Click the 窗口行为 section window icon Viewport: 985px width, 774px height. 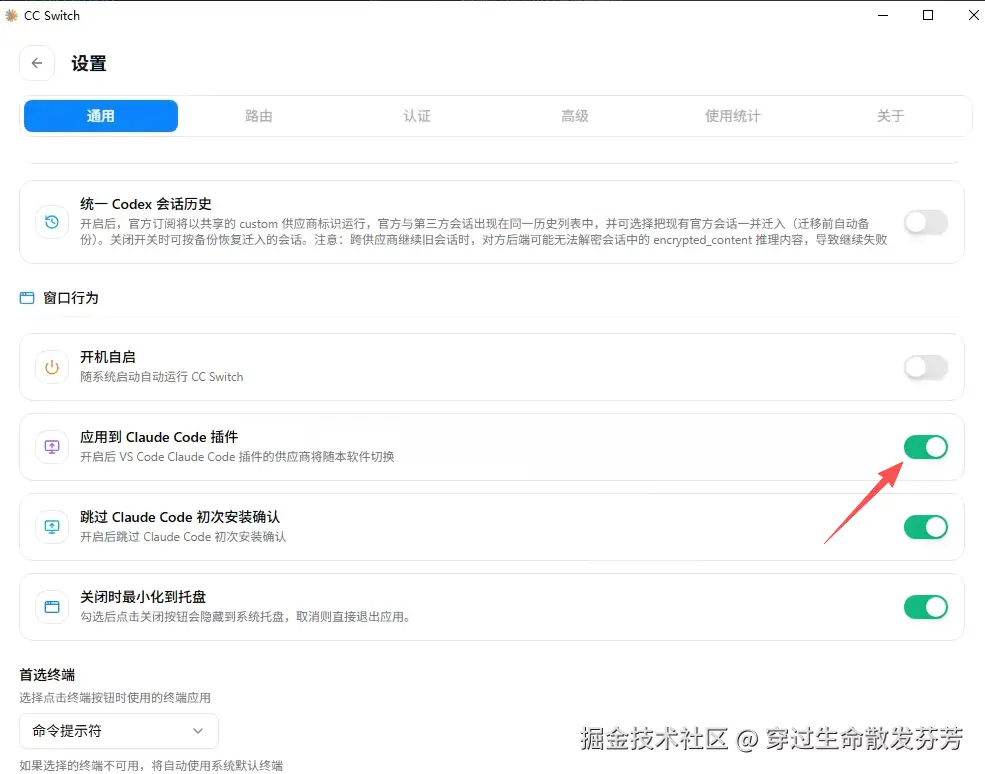click(x=27, y=298)
